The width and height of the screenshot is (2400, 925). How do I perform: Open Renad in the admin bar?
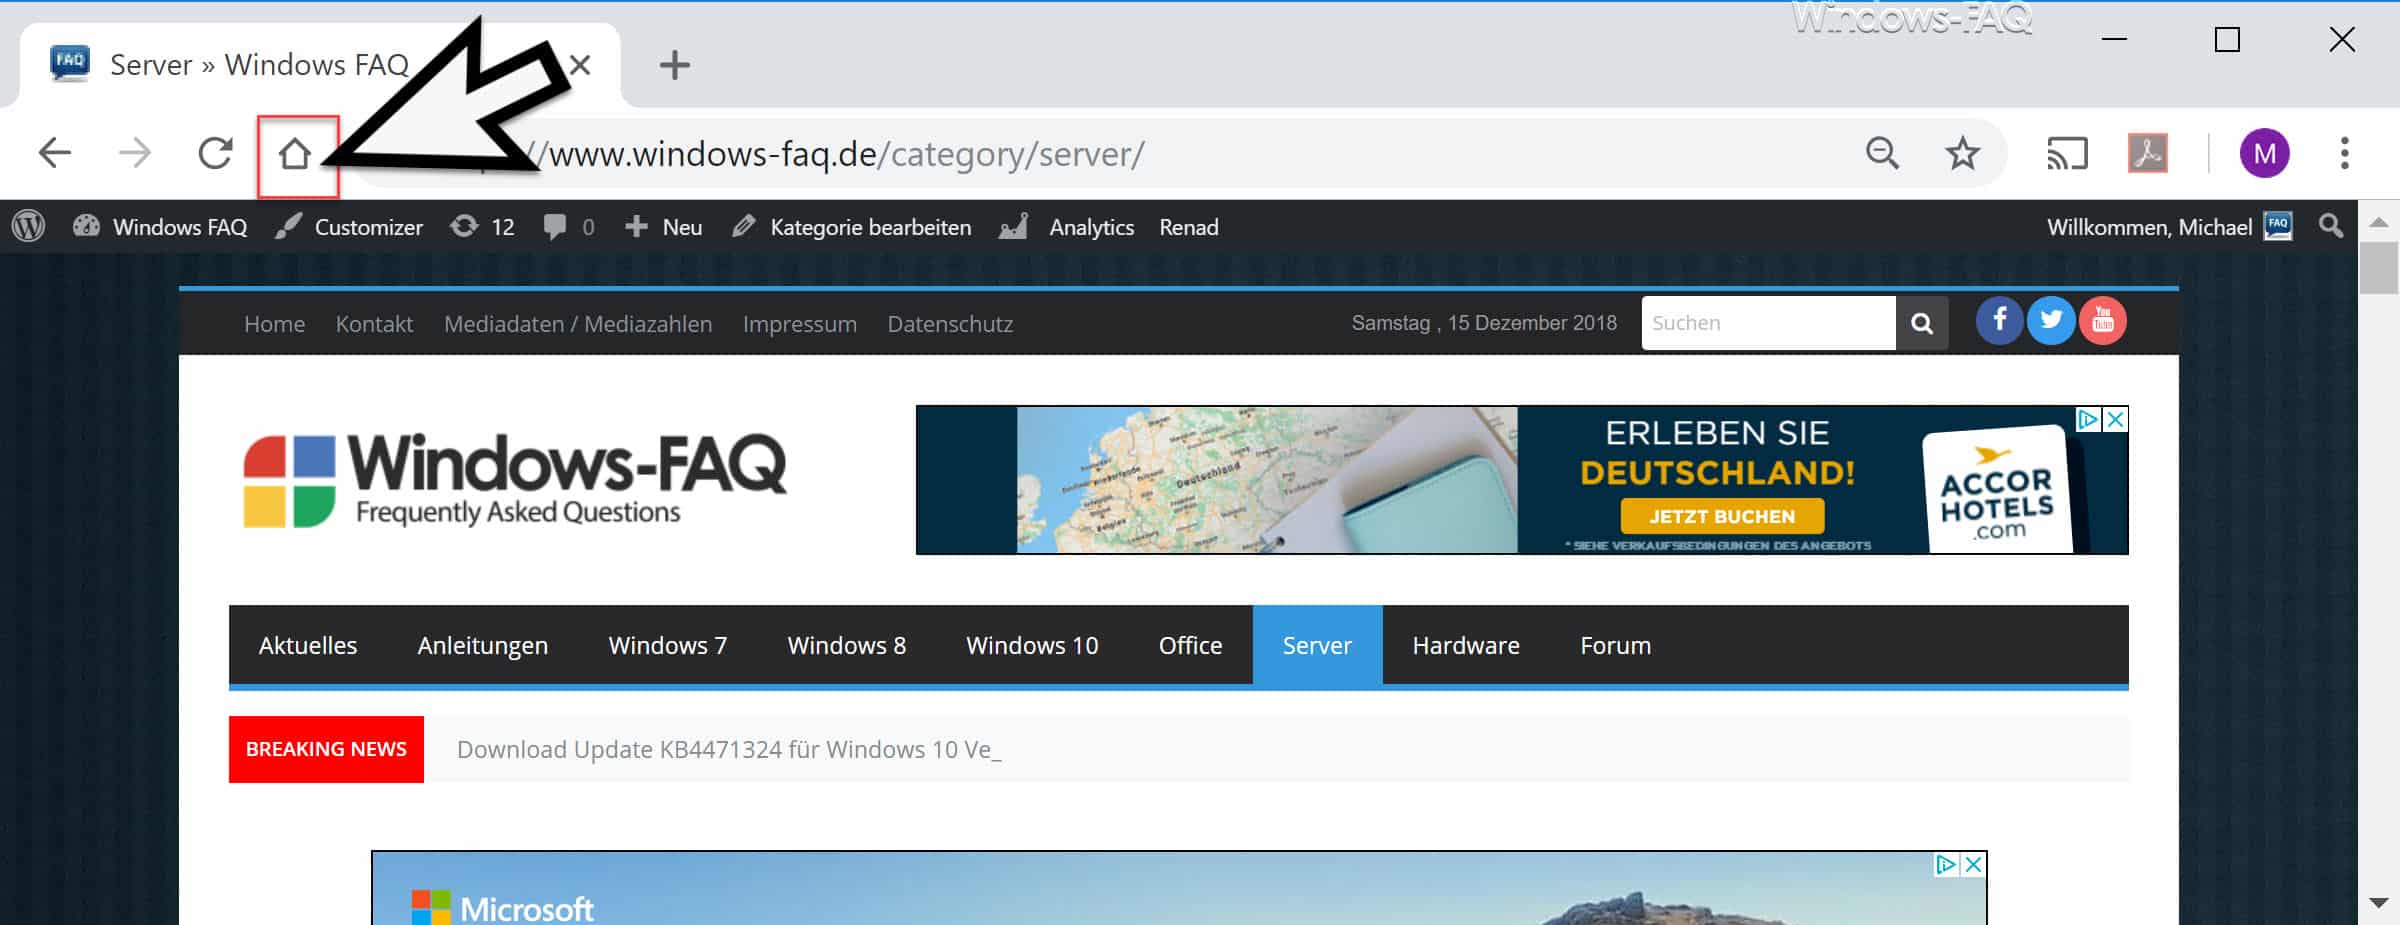point(1189,227)
